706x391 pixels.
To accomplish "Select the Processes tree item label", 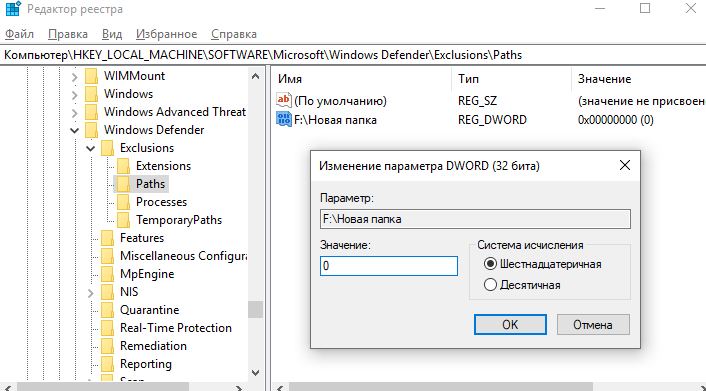I will [x=161, y=202].
